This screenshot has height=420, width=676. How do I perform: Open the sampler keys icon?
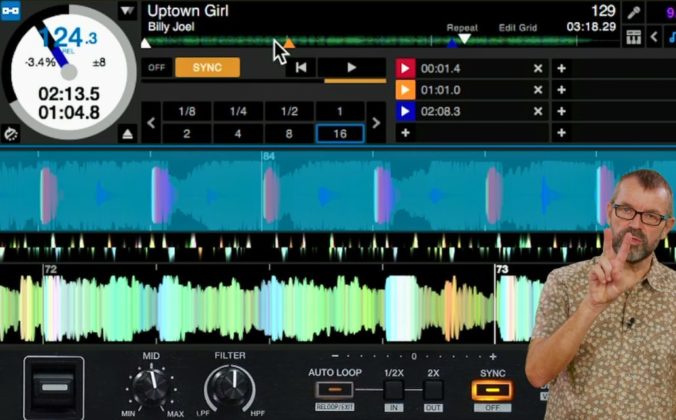click(633, 37)
